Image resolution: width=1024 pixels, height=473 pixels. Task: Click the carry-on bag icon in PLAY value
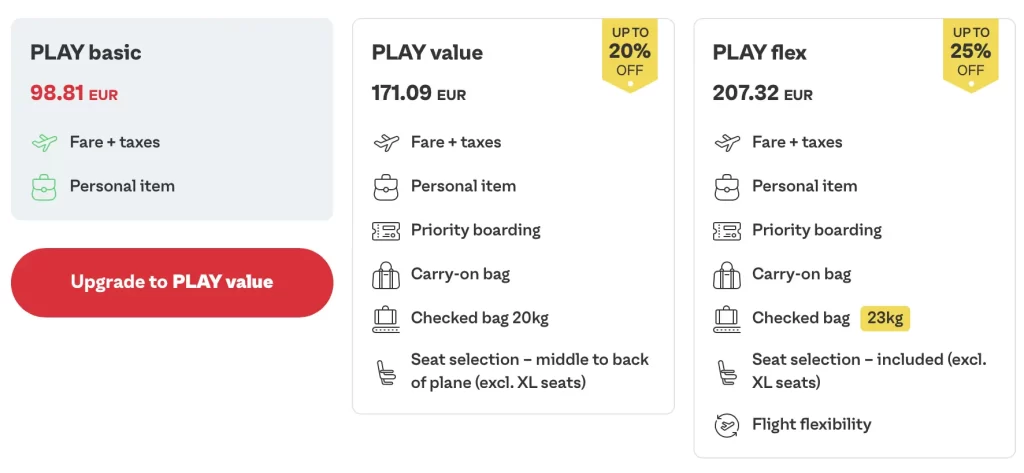click(x=386, y=274)
